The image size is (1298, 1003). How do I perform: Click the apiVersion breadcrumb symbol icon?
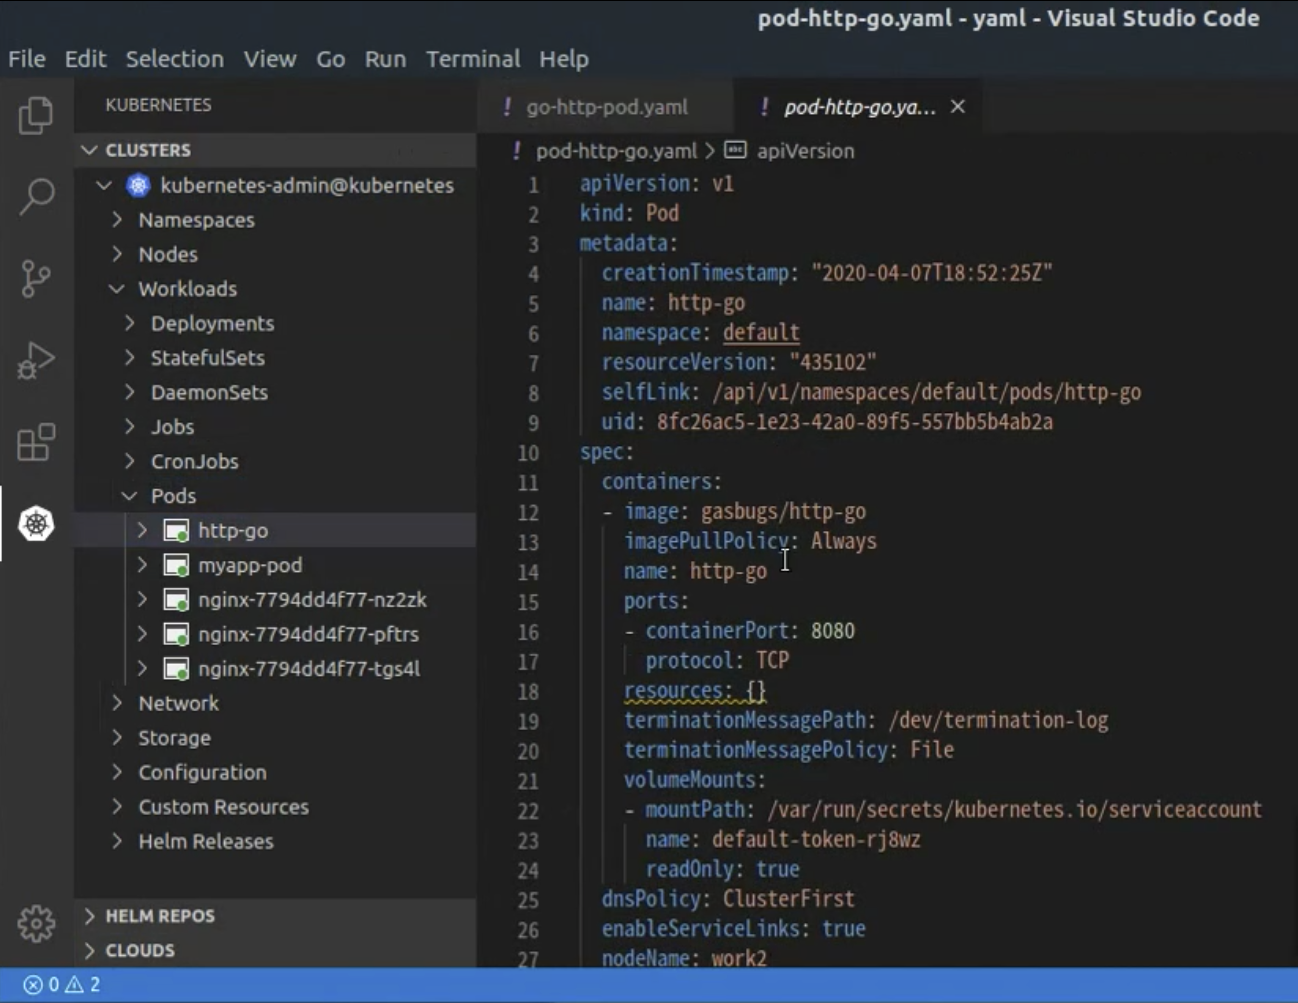[735, 150]
